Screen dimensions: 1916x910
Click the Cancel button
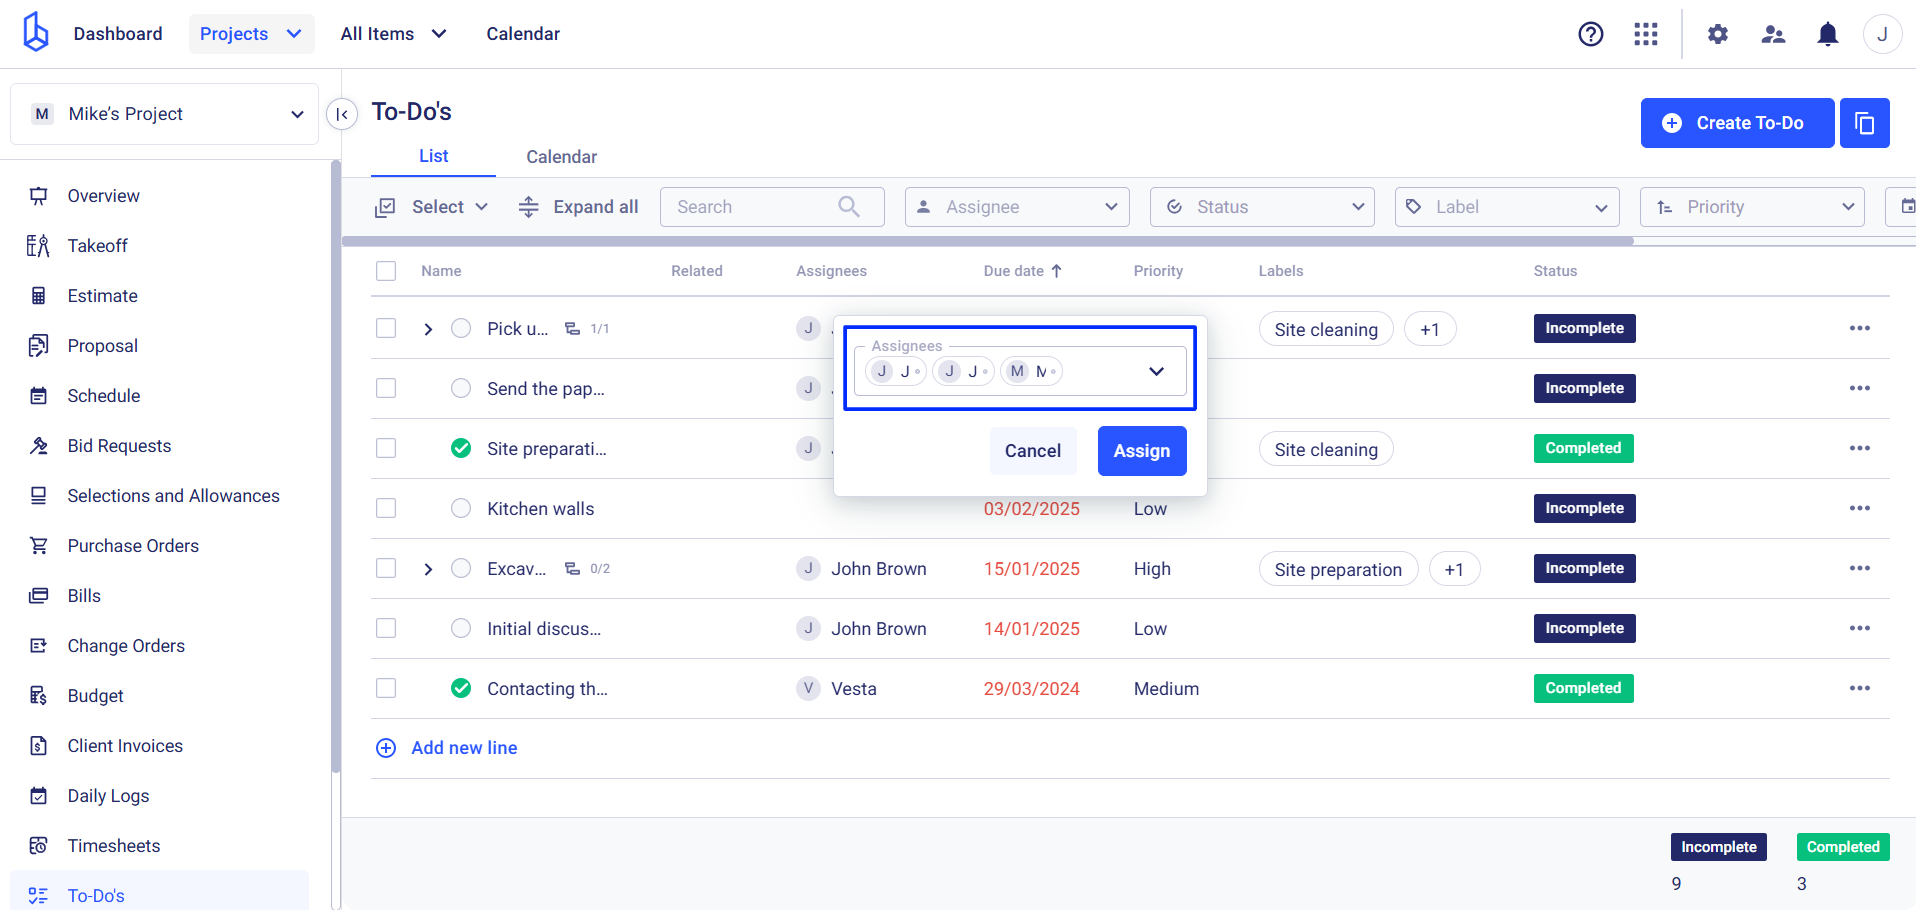coord(1033,451)
